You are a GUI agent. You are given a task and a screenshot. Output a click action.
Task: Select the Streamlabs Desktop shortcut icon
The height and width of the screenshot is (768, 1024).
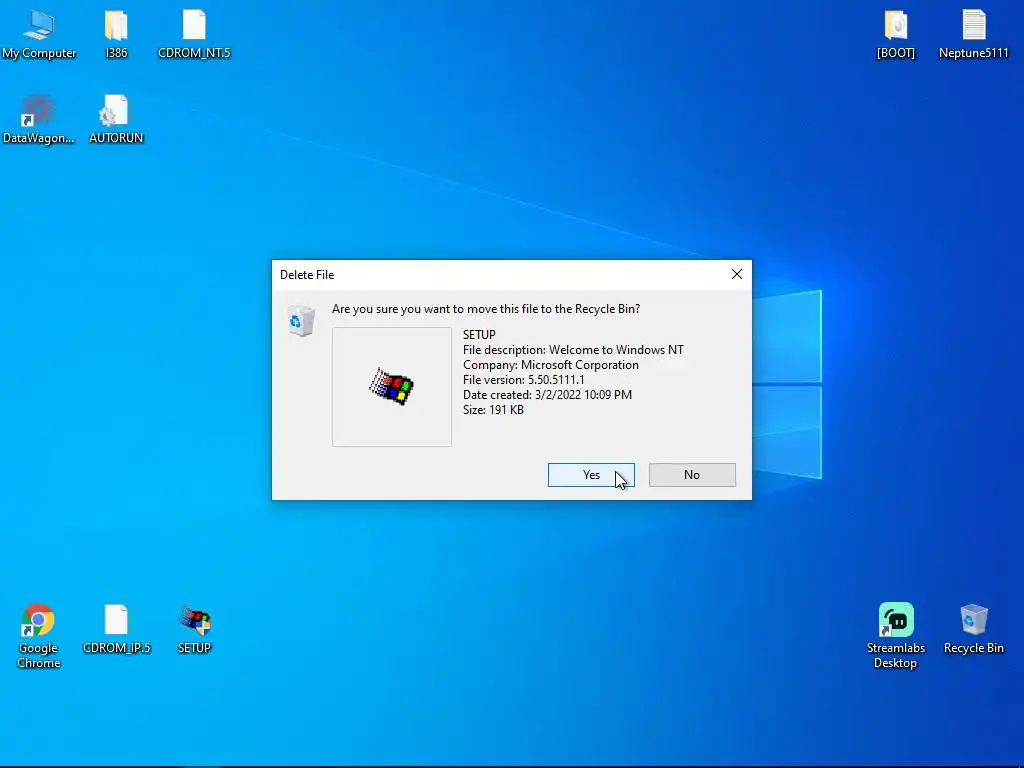(x=895, y=636)
